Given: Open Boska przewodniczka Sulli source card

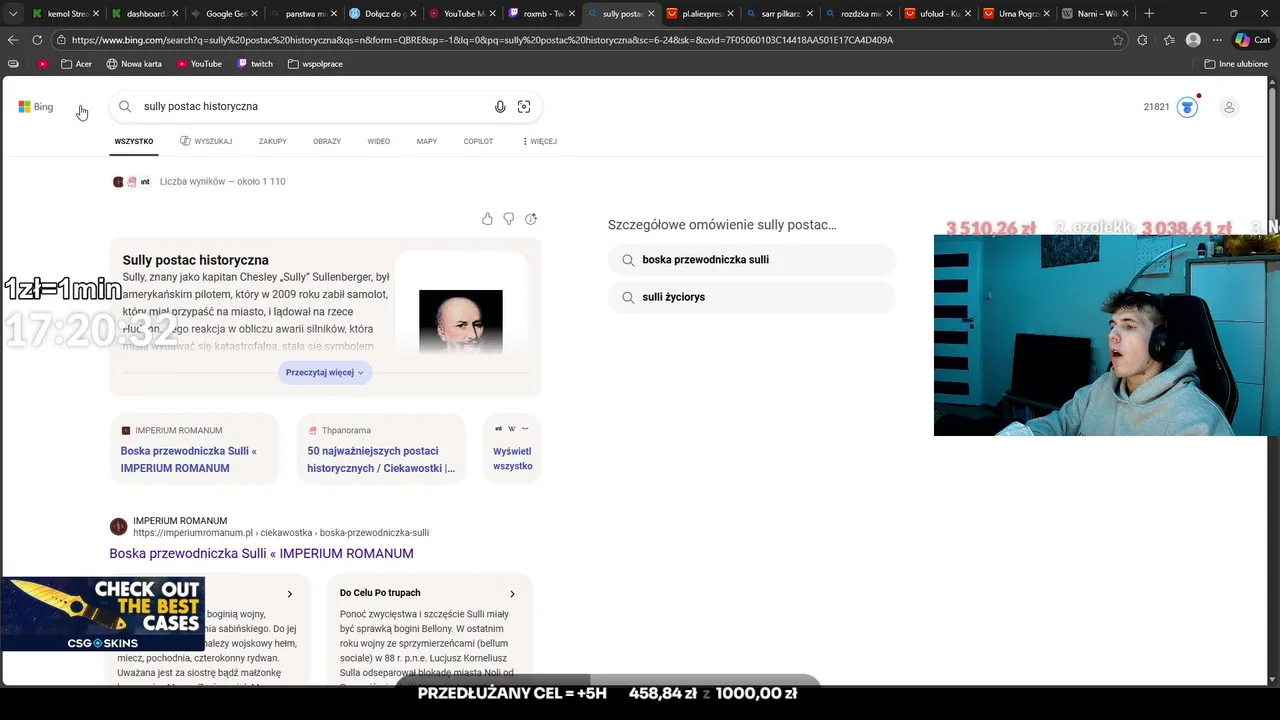Looking at the screenshot, I should pos(194,449).
